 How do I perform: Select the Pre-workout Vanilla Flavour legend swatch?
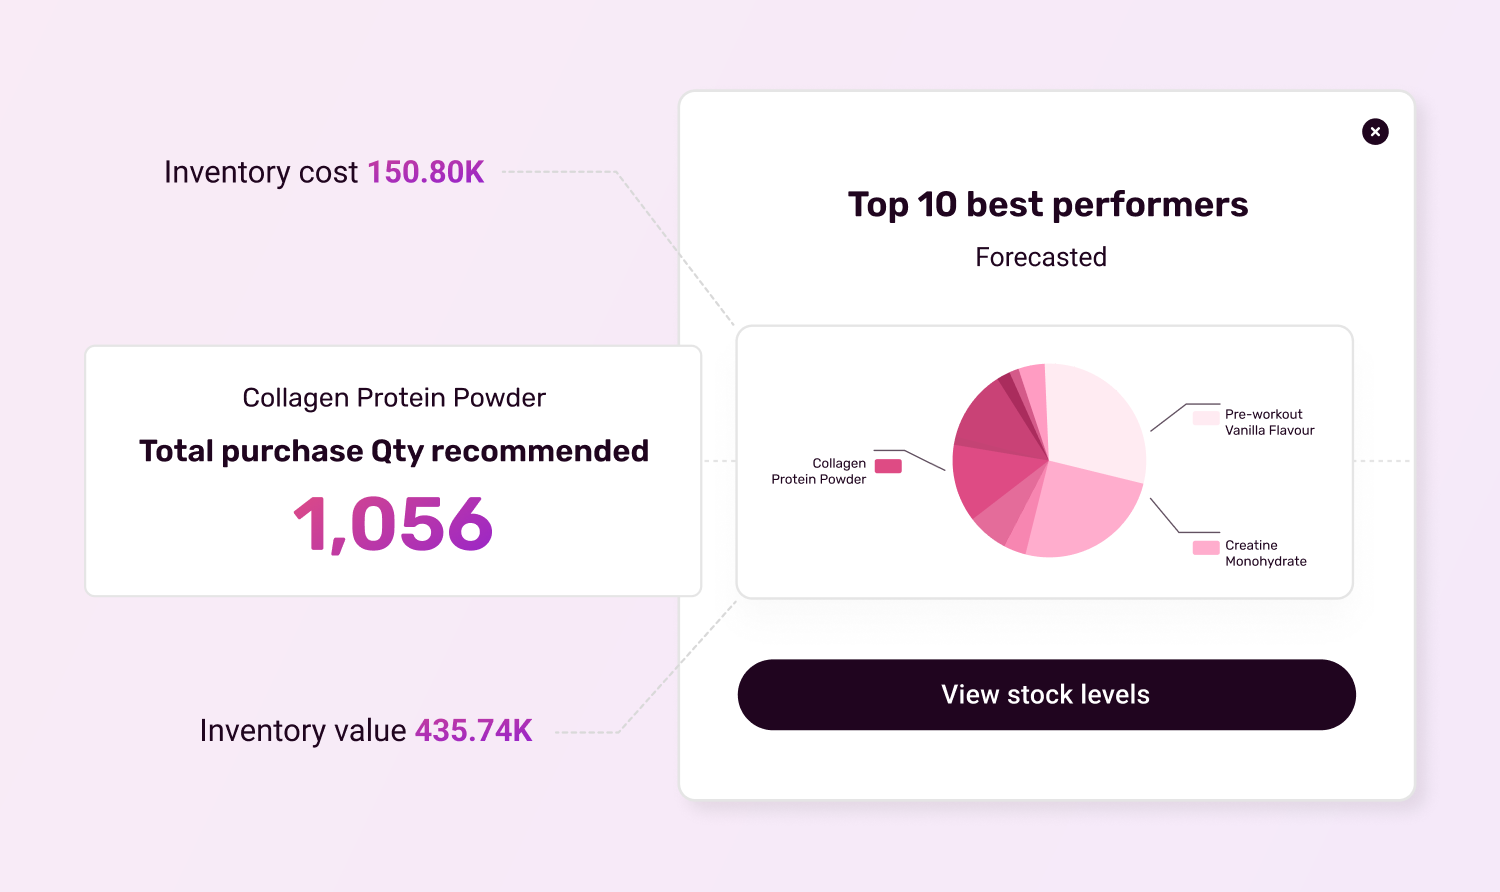coord(1206,417)
